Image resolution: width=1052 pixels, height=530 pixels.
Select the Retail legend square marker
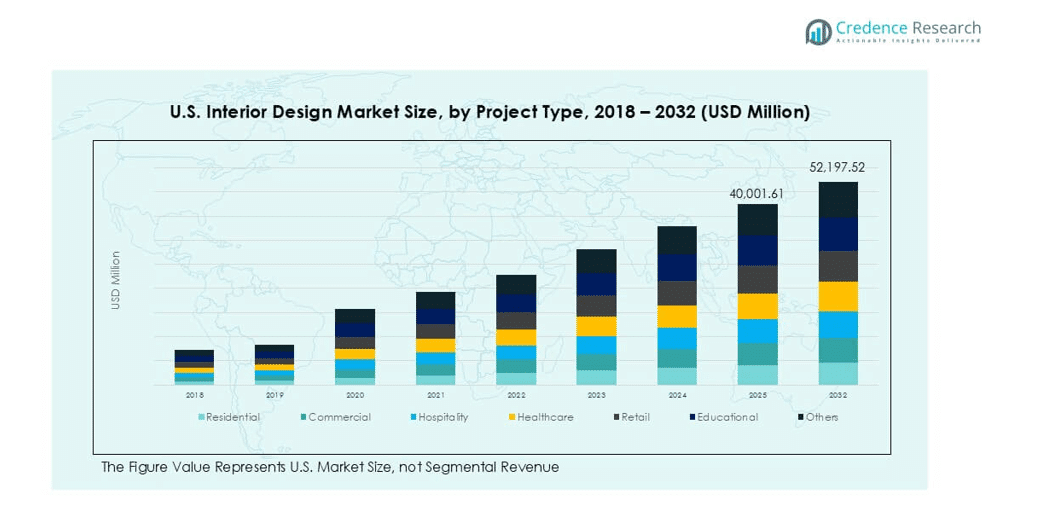615,417
